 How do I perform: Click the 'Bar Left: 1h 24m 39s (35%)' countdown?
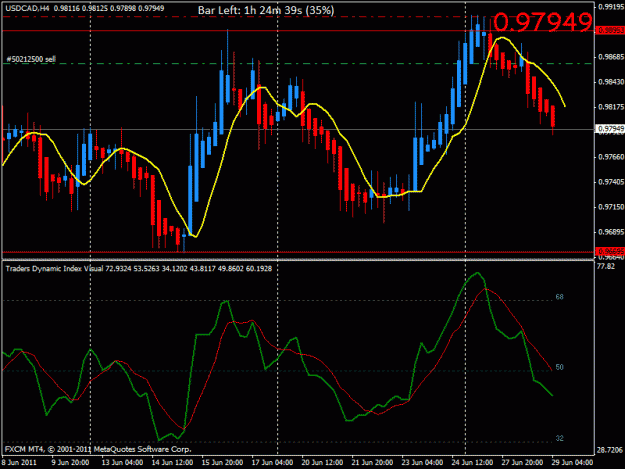[266, 10]
